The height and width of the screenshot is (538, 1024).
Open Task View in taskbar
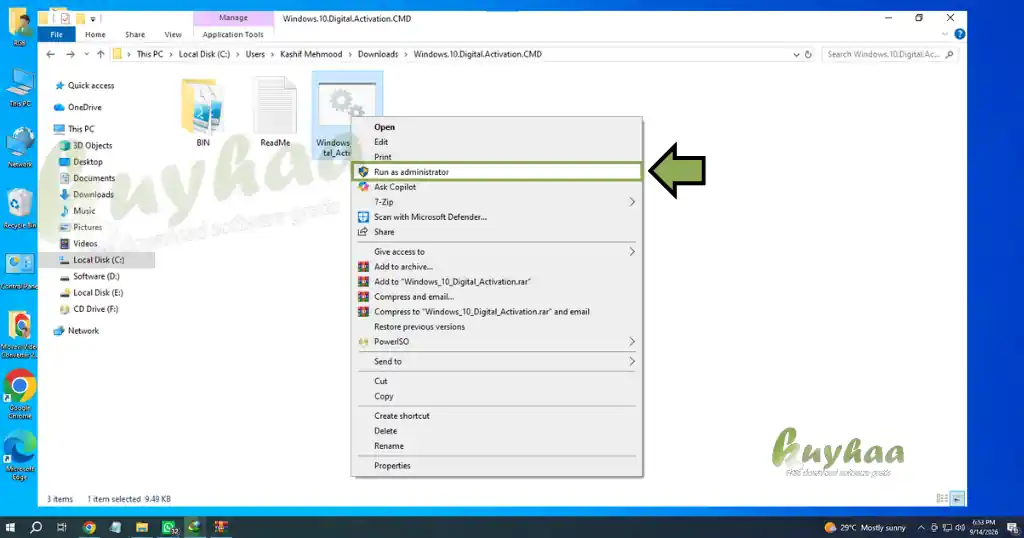tap(61, 527)
